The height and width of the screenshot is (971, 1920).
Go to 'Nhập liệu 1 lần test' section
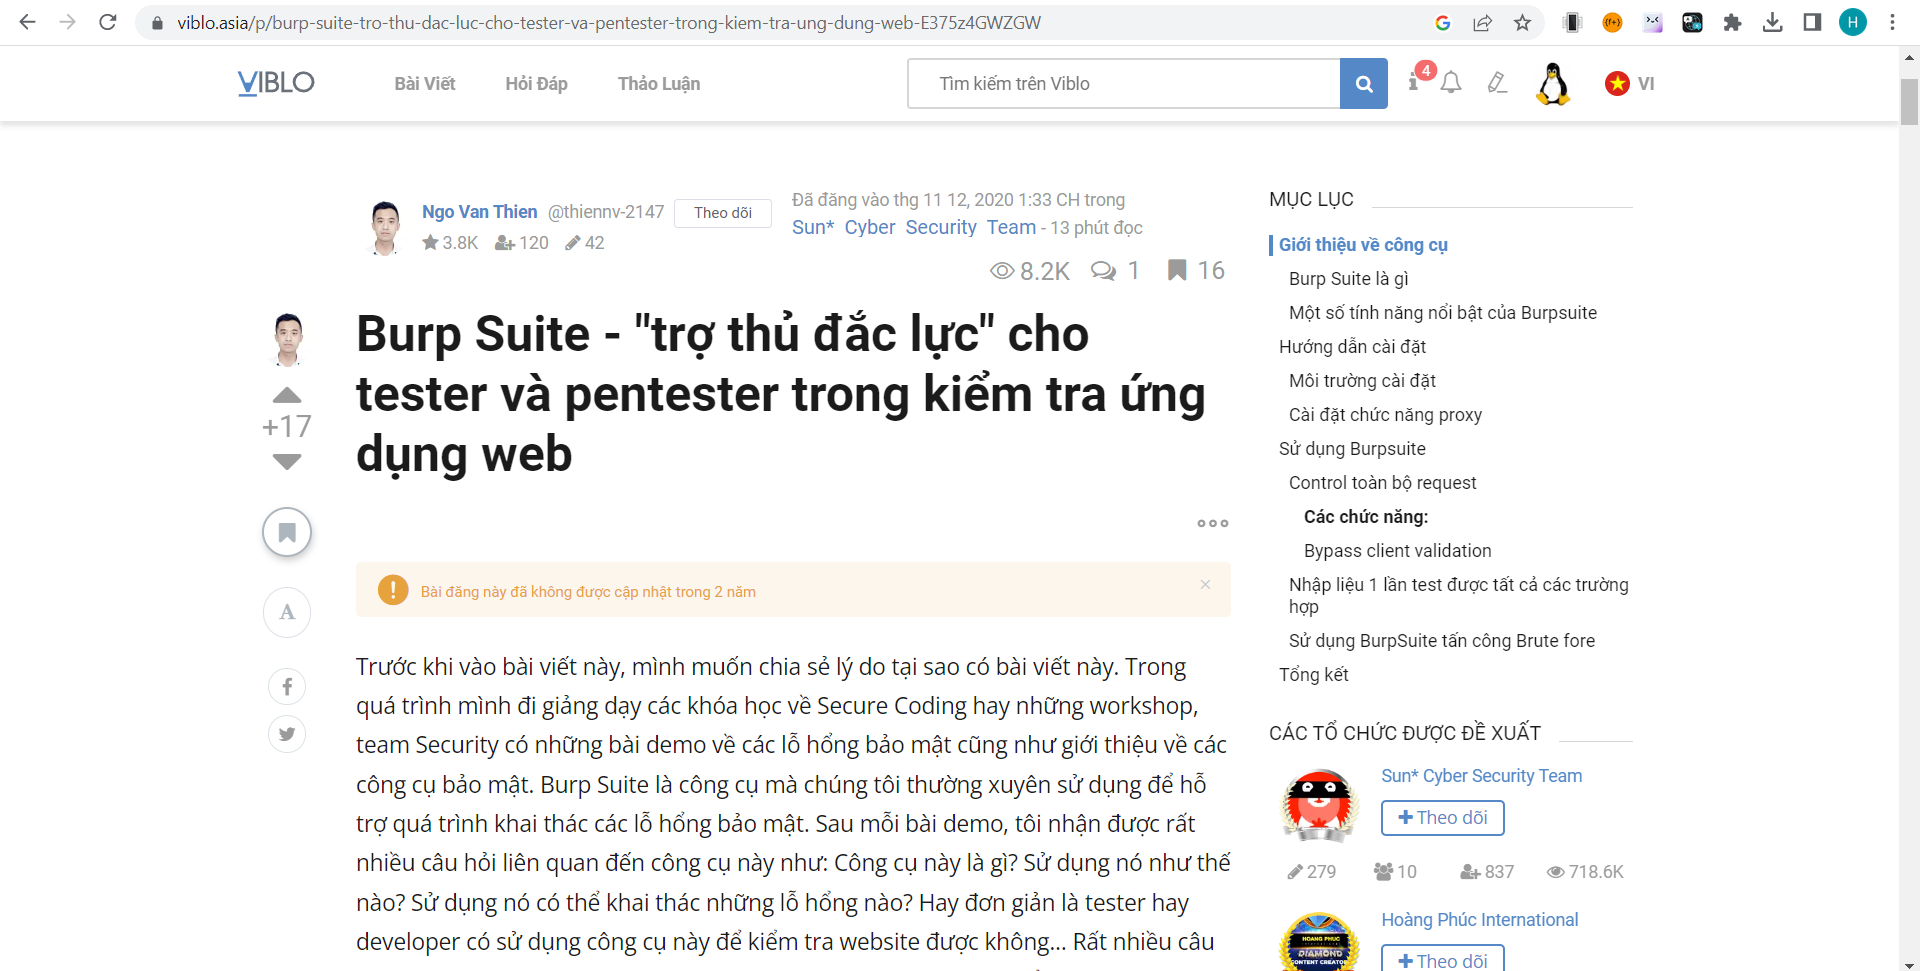click(x=1458, y=595)
